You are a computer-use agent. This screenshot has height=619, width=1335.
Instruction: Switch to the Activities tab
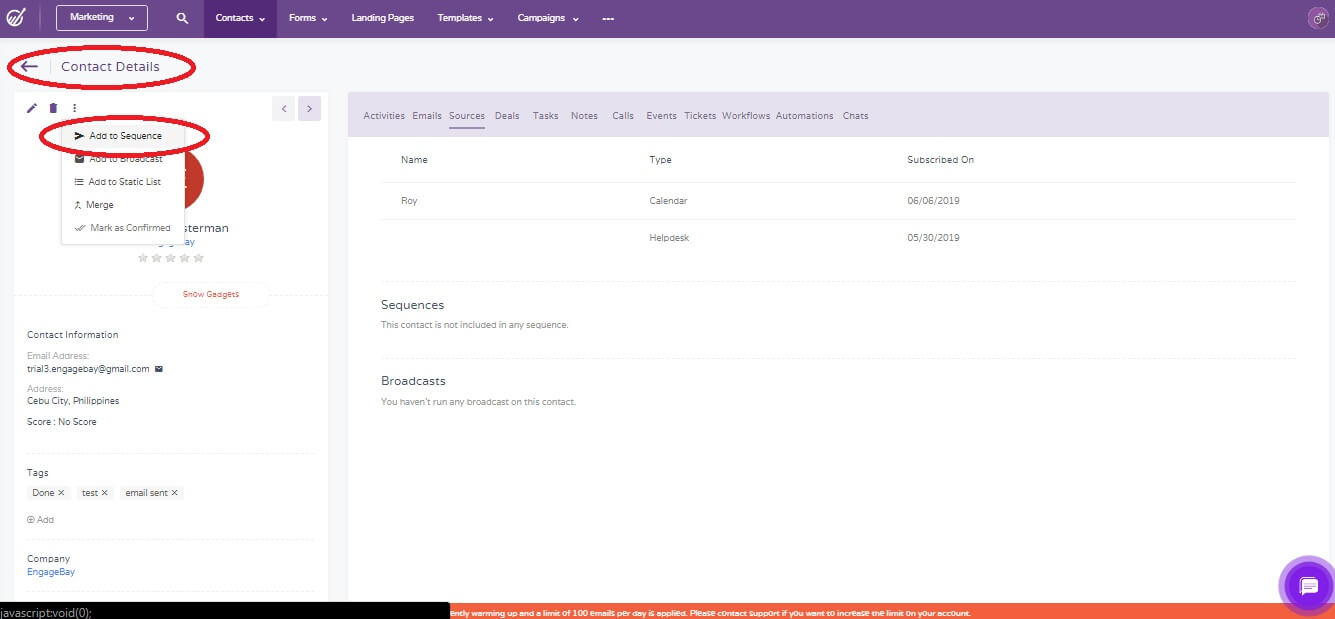point(384,115)
